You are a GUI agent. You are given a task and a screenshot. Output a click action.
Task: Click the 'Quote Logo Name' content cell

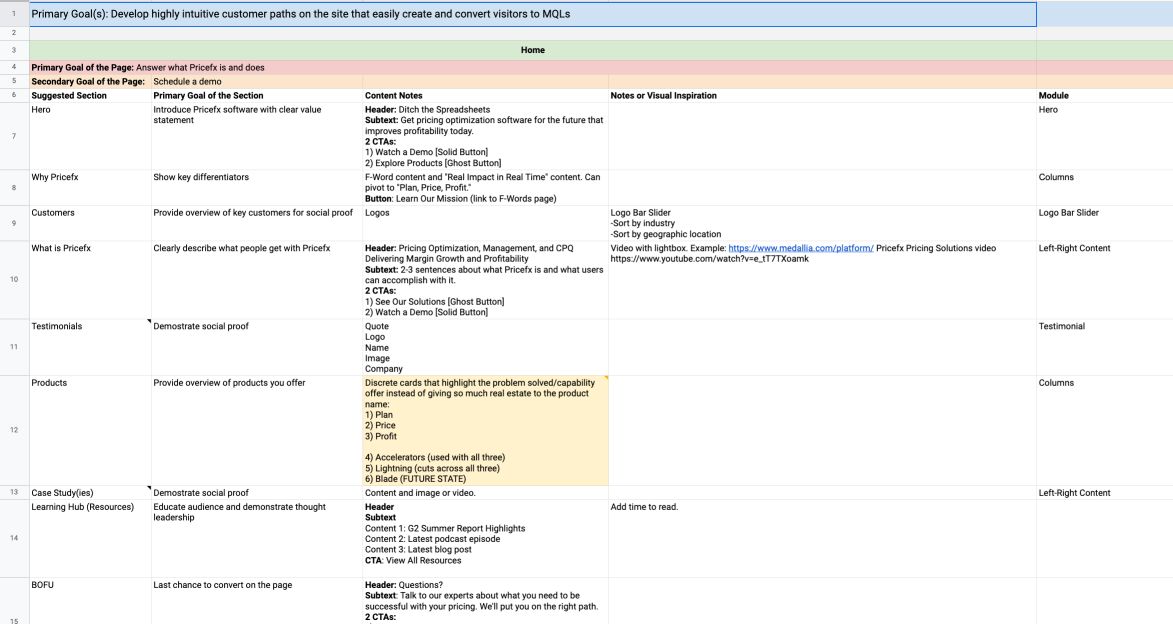(486, 347)
